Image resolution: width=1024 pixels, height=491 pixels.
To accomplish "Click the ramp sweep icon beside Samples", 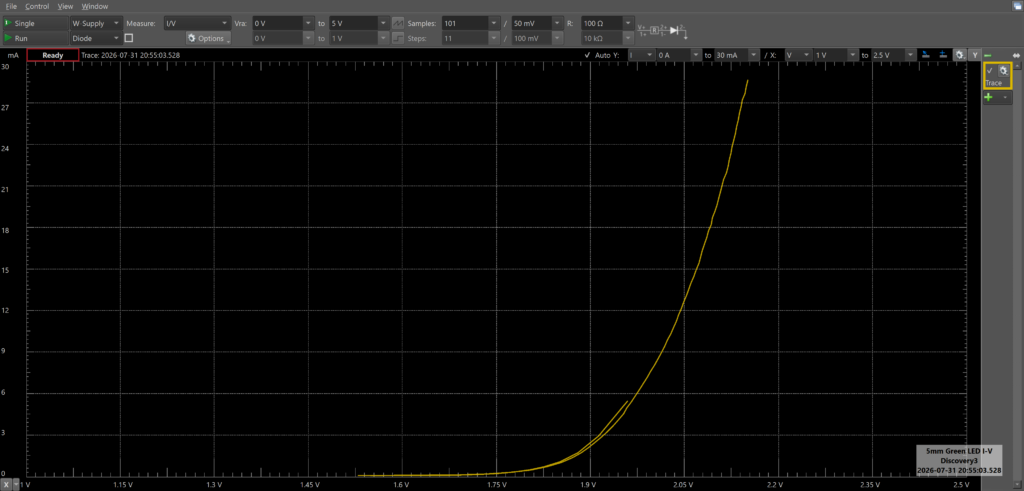I will pyautogui.click(x=398, y=23).
